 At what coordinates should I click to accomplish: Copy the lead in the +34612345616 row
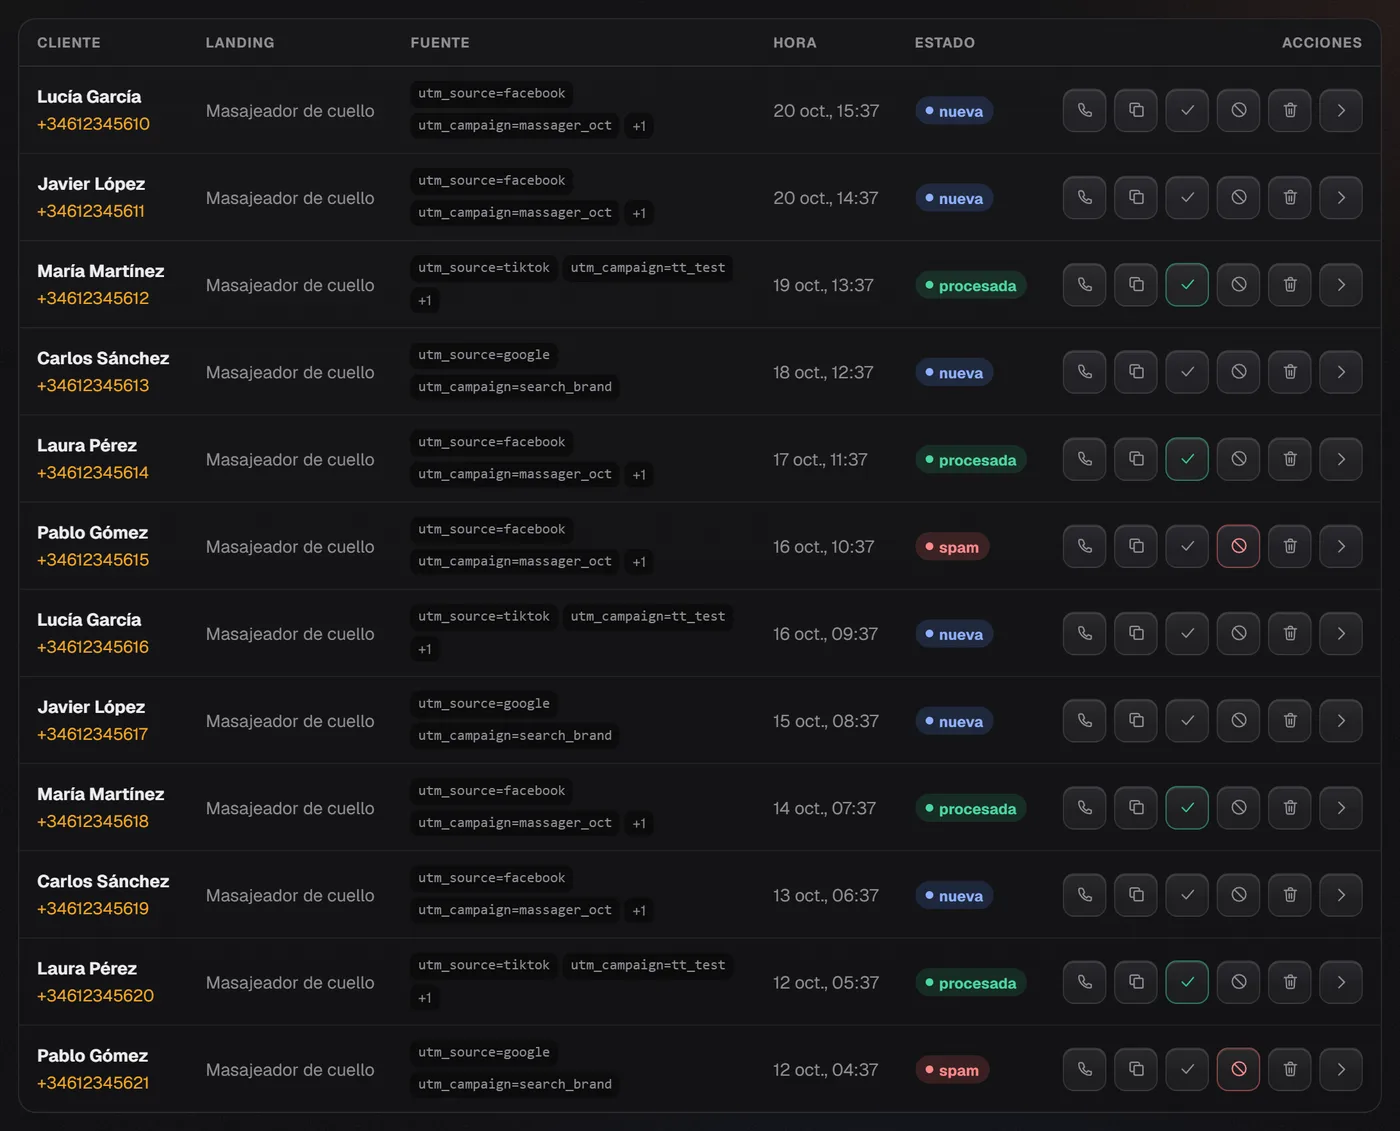point(1136,633)
